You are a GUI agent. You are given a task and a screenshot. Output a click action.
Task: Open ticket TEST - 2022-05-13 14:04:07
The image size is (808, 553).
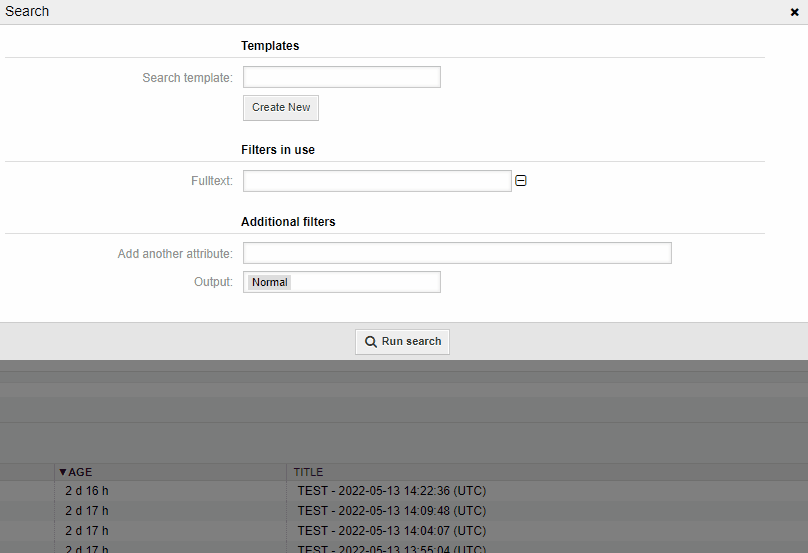point(391,531)
